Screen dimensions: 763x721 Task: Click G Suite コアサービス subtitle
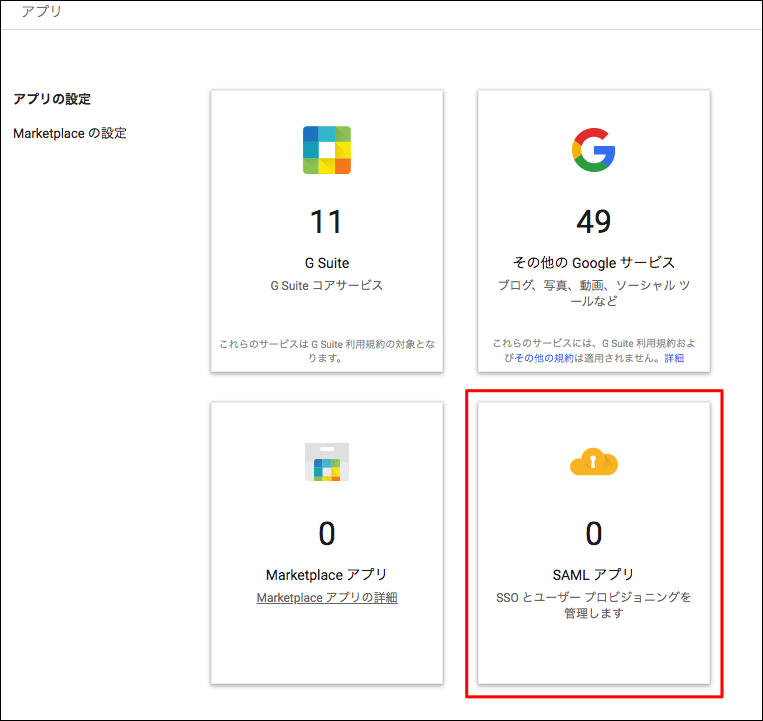tap(327, 285)
